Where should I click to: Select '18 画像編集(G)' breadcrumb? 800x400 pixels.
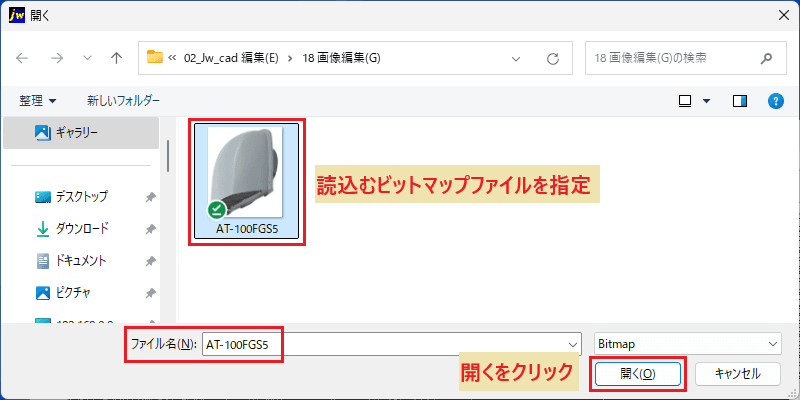[342, 58]
